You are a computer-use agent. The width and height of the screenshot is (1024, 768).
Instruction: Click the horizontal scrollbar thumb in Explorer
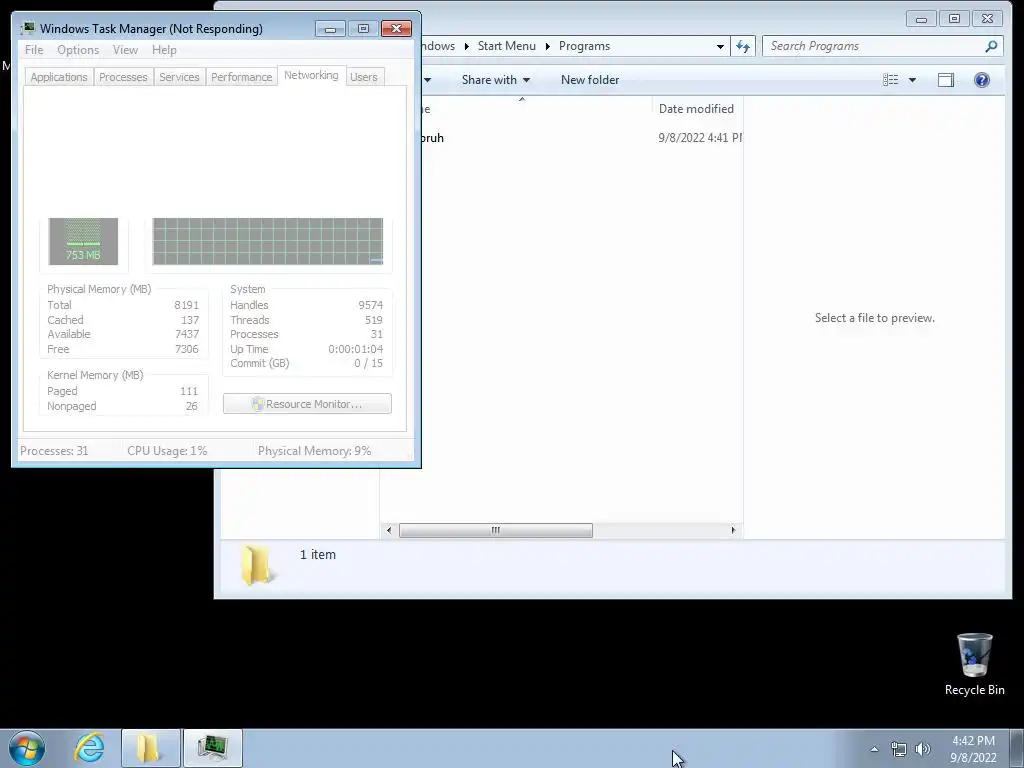coord(496,530)
